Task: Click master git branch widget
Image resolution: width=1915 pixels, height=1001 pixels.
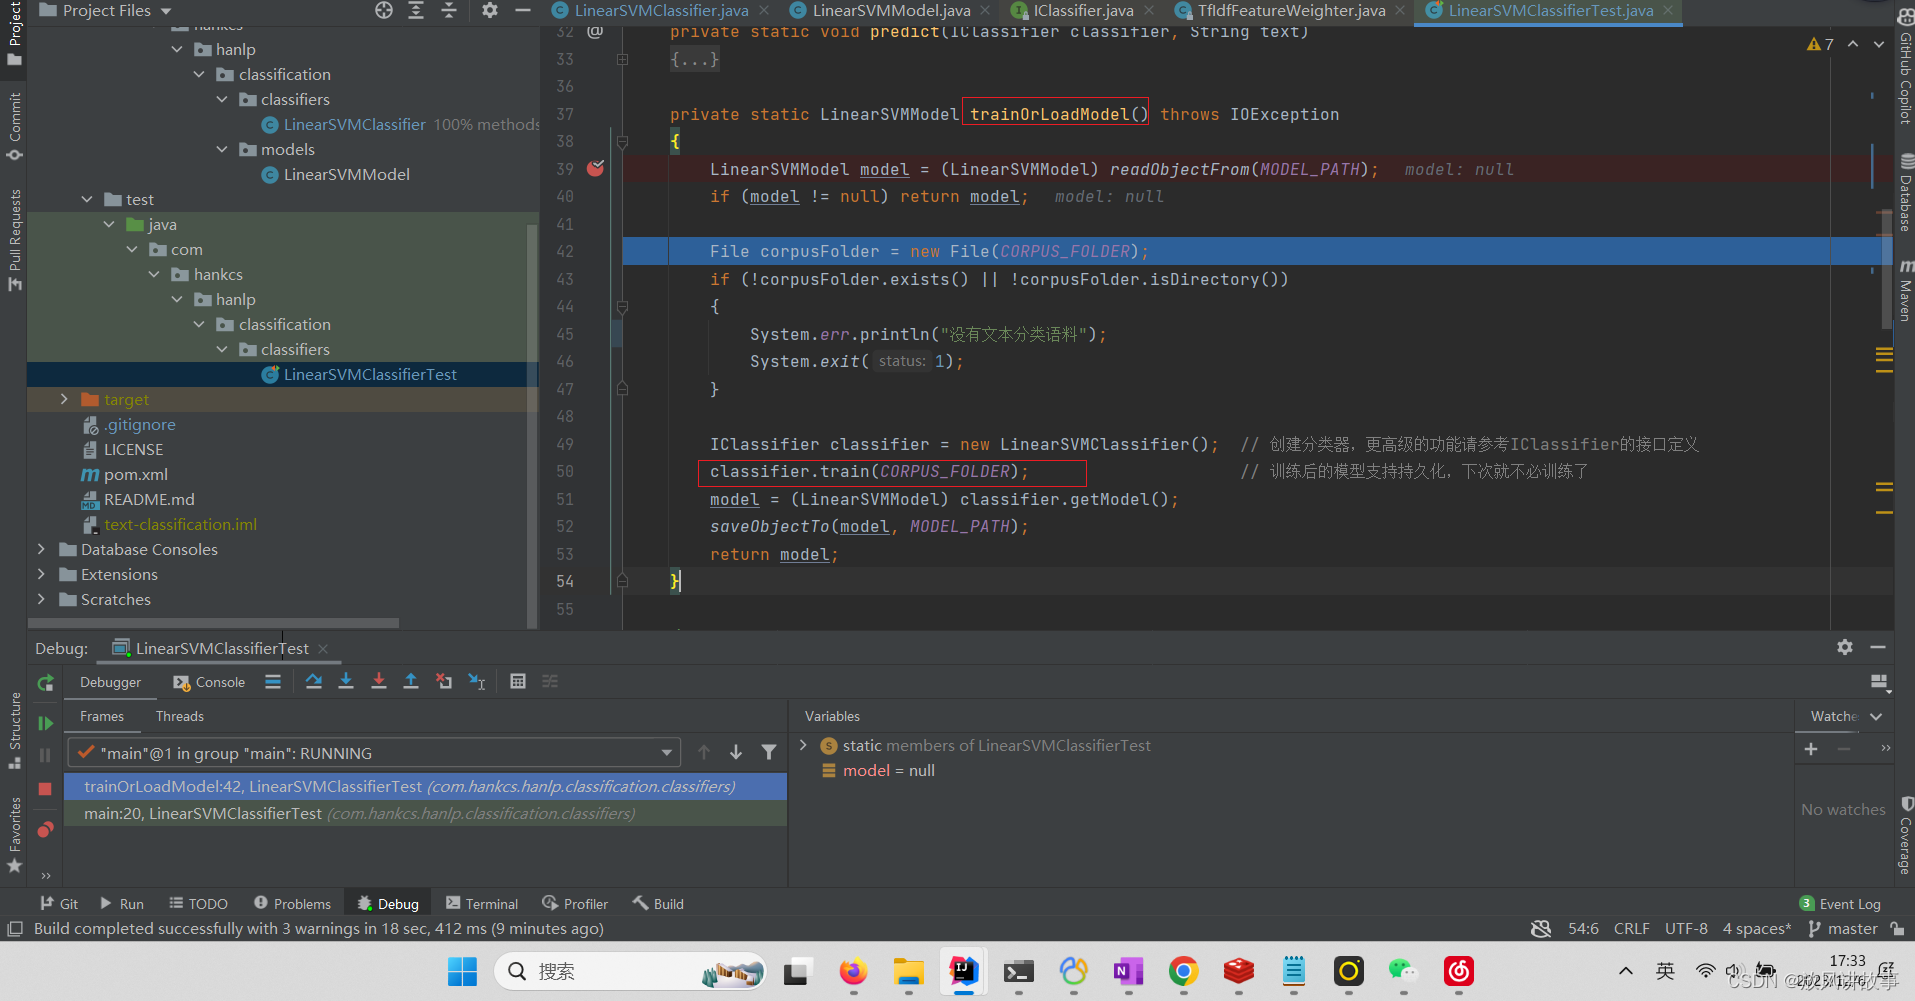Action: click(1843, 929)
